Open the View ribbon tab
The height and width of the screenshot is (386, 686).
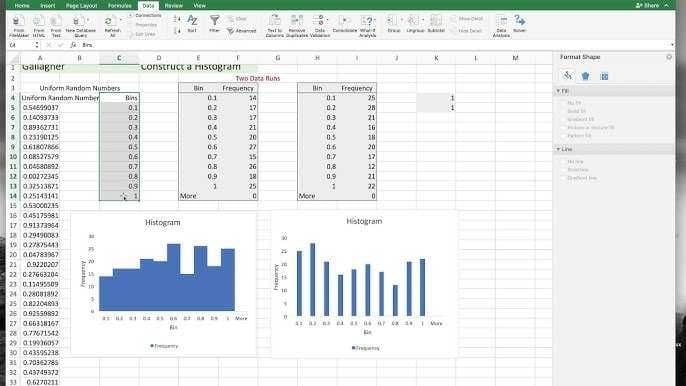[x=200, y=6]
